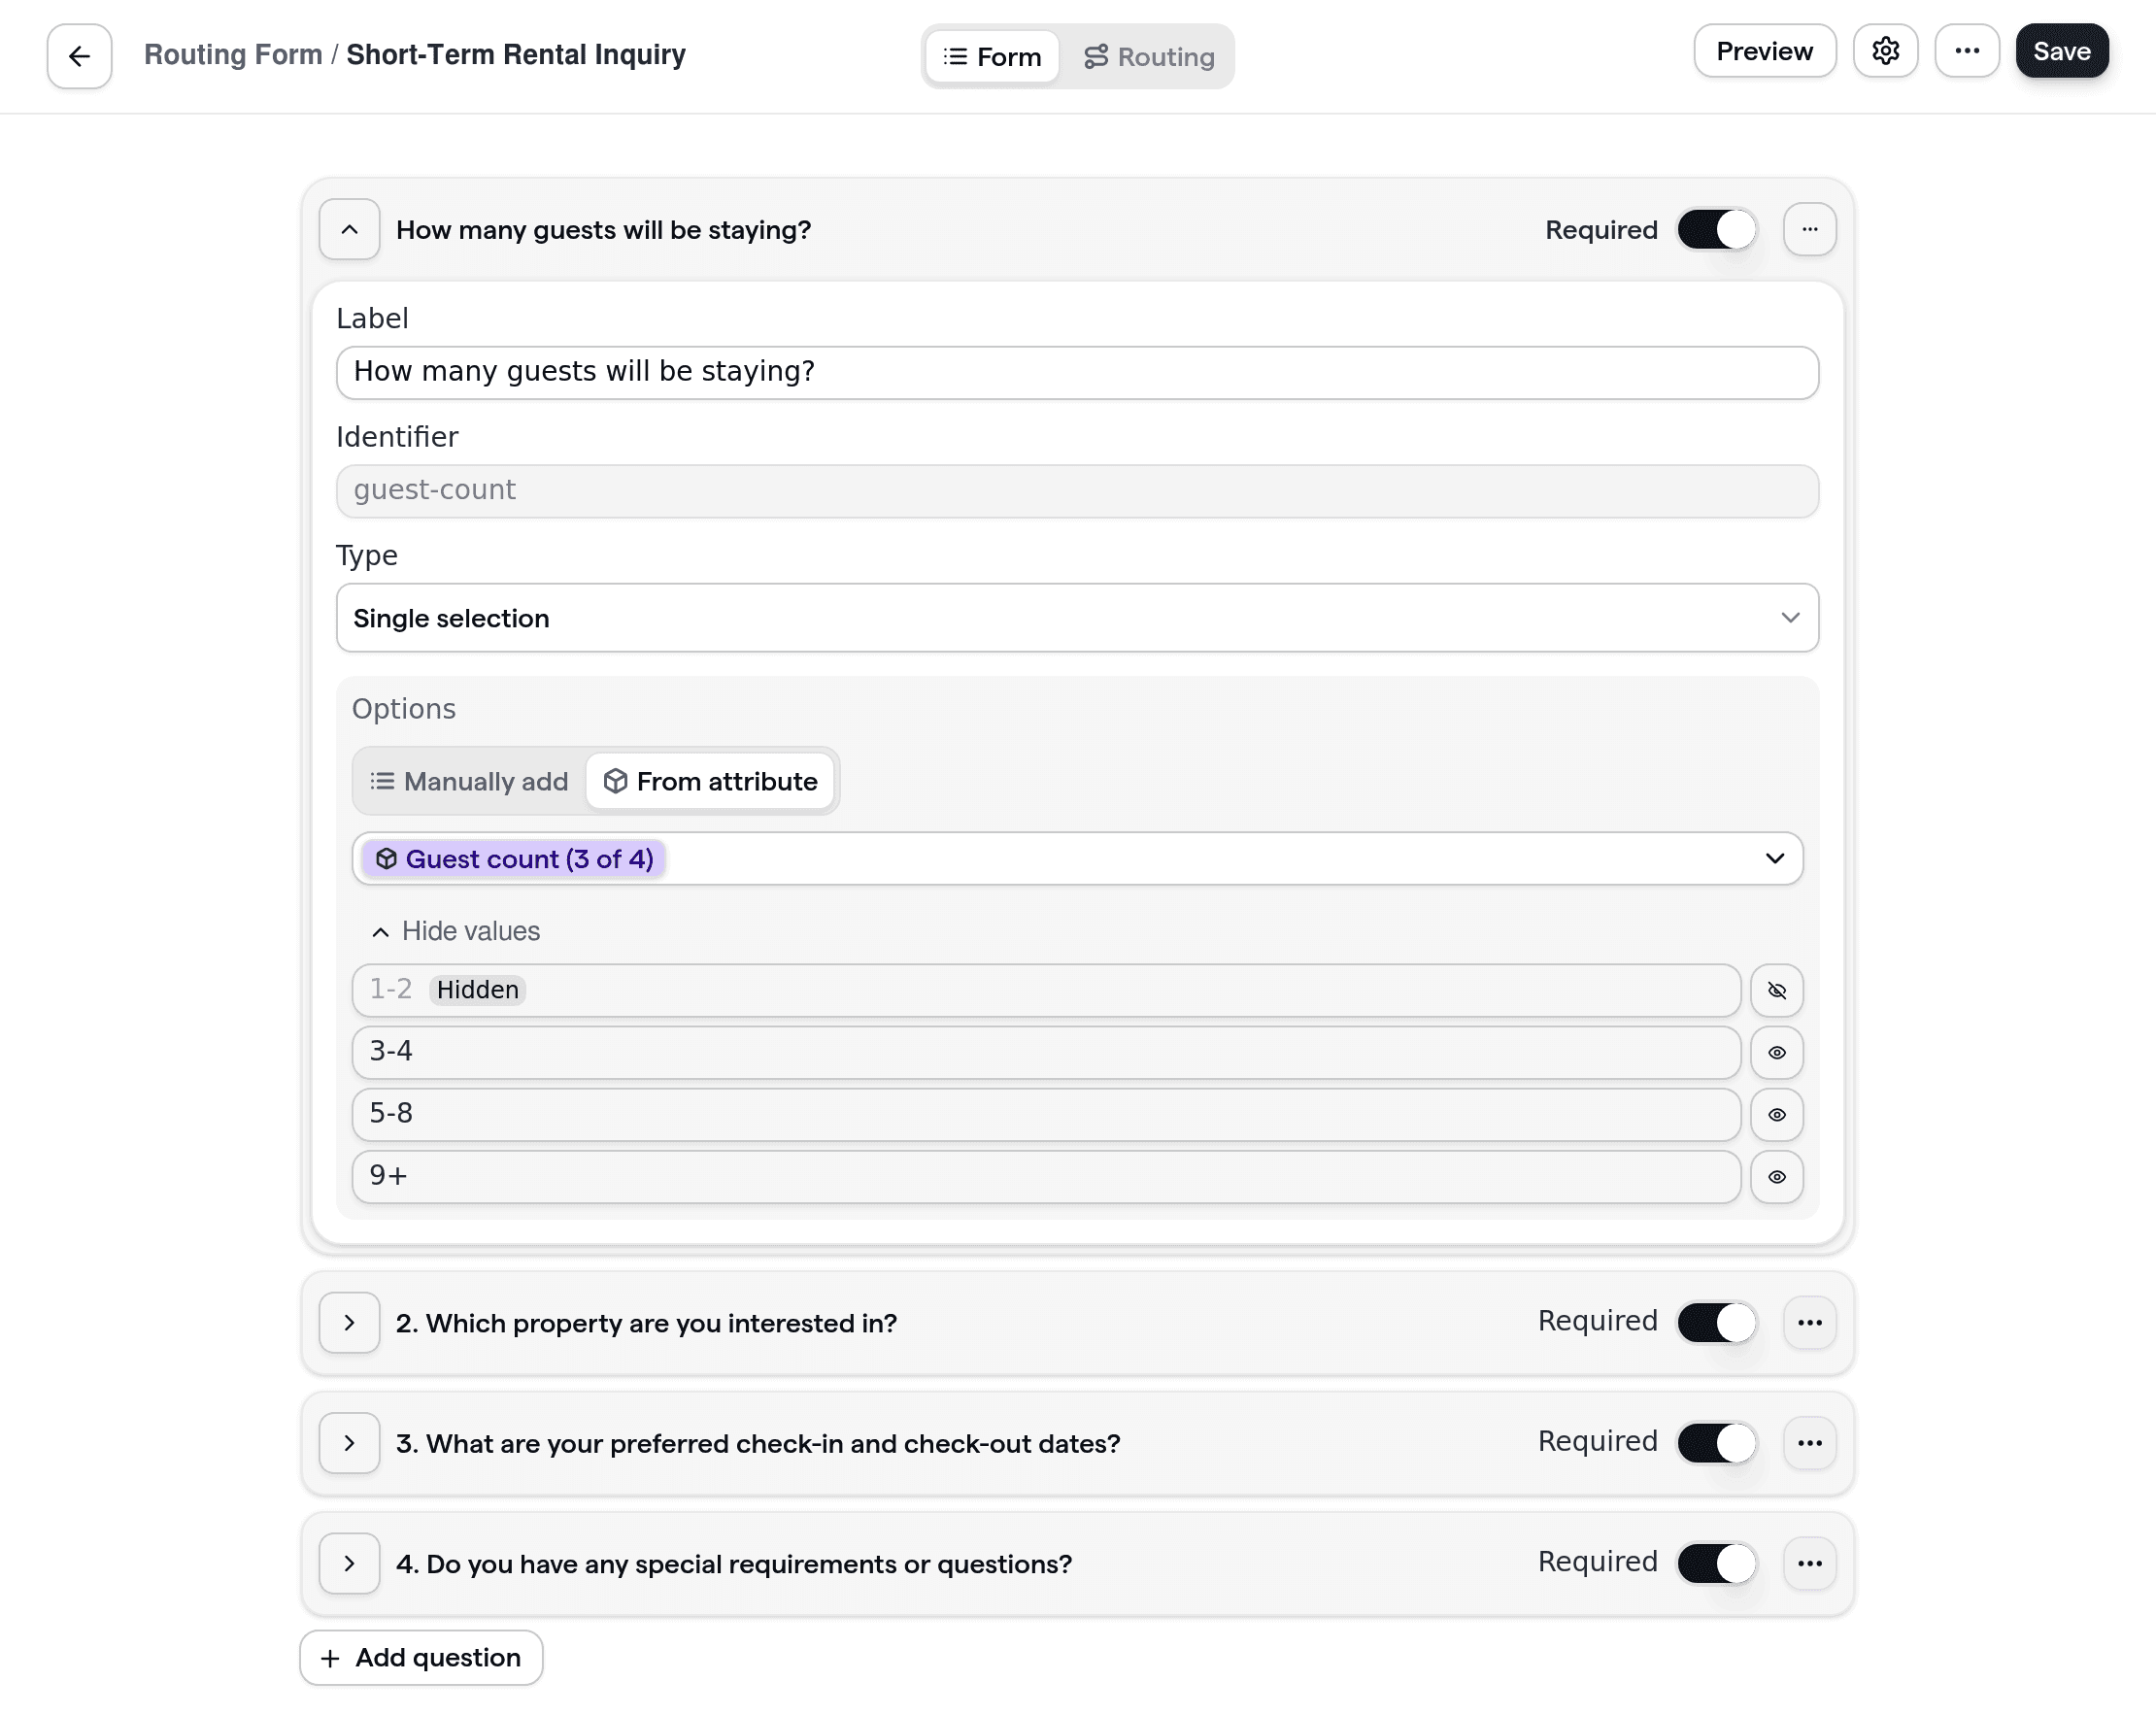Click the cube icon in the Guest count chip

click(x=386, y=858)
